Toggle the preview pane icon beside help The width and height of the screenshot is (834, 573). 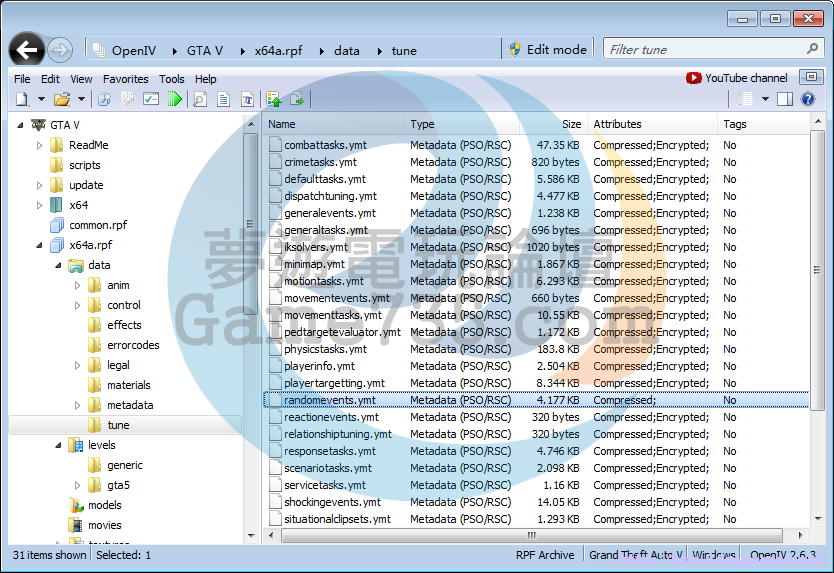click(785, 99)
